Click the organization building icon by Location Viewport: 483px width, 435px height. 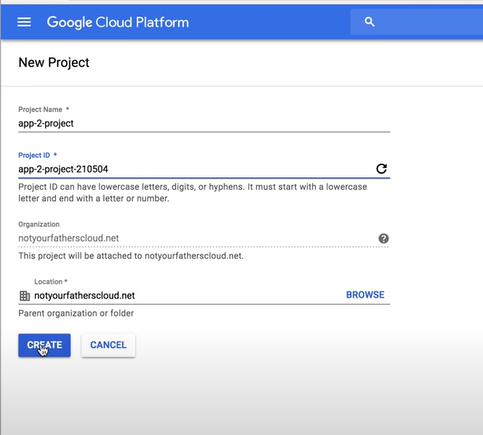pyautogui.click(x=25, y=296)
